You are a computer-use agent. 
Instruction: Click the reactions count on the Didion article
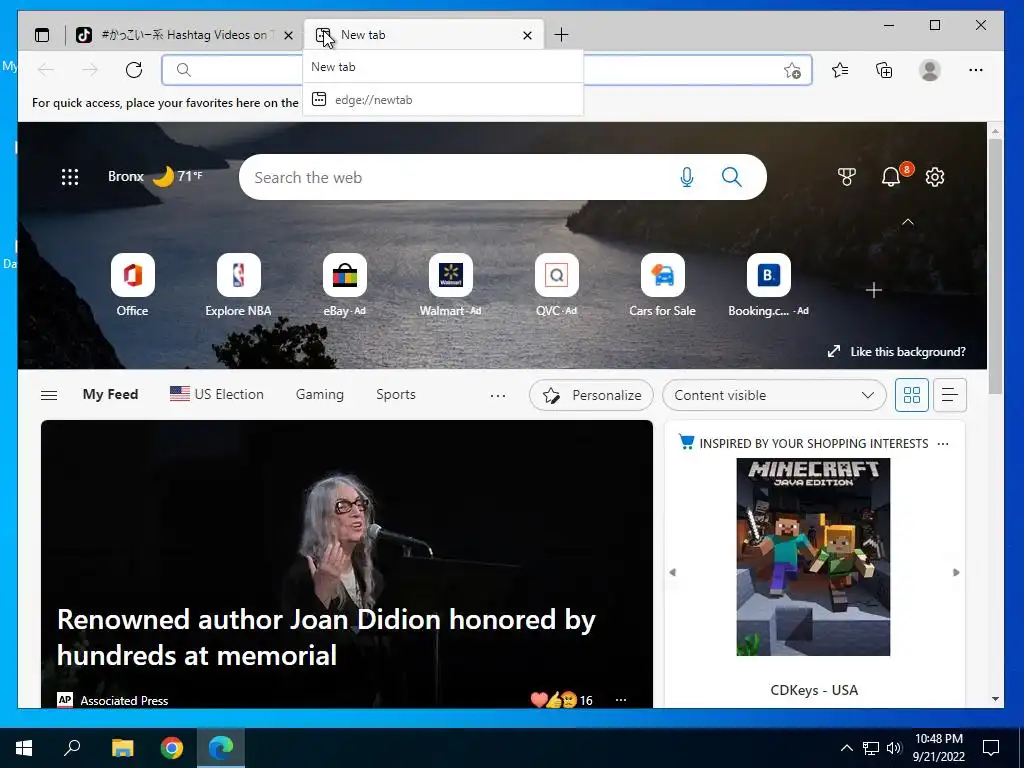562,700
